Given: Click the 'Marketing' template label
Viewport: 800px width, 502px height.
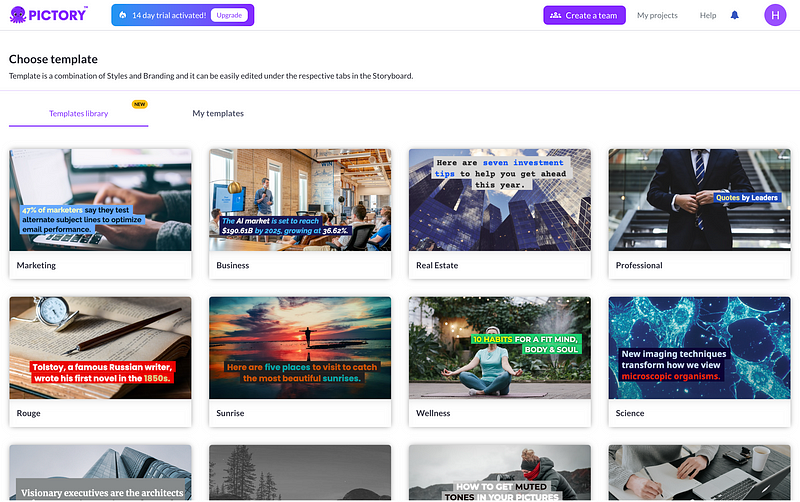Looking at the screenshot, I should [x=36, y=265].
